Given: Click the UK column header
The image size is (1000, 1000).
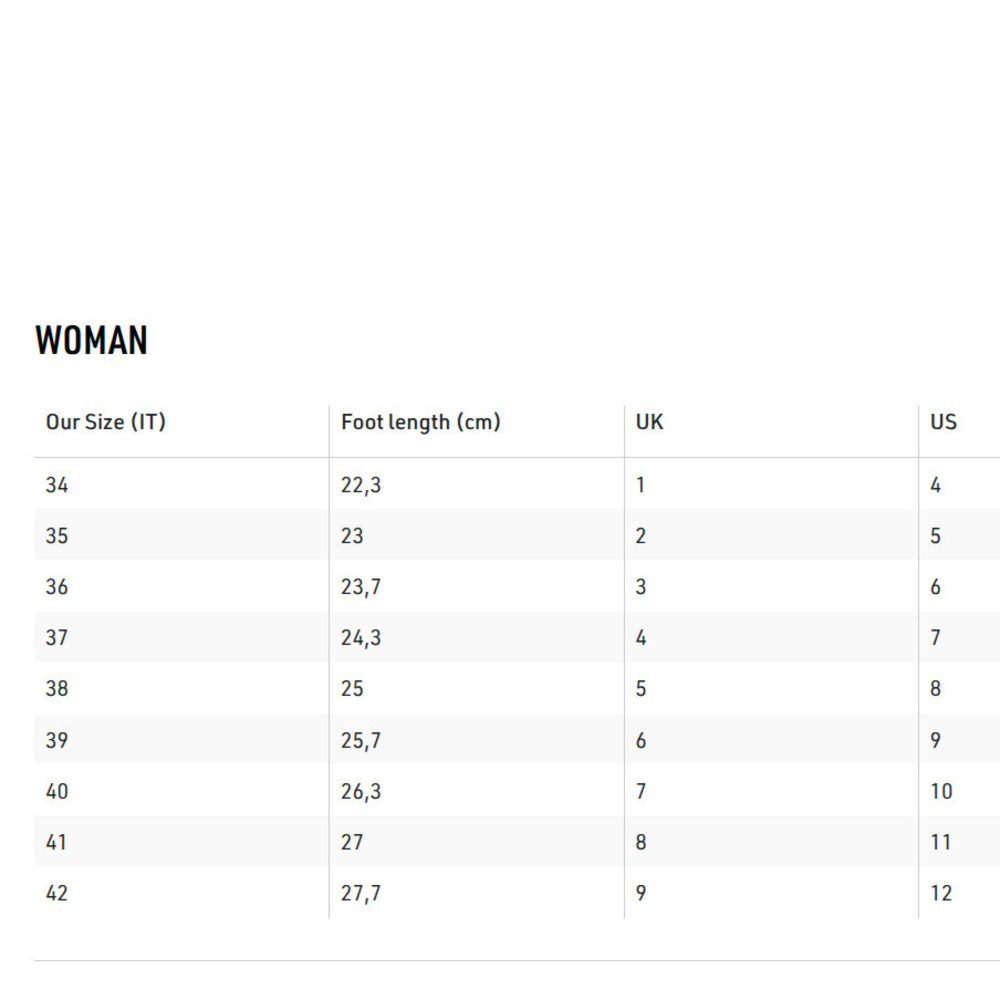Looking at the screenshot, I should (649, 422).
